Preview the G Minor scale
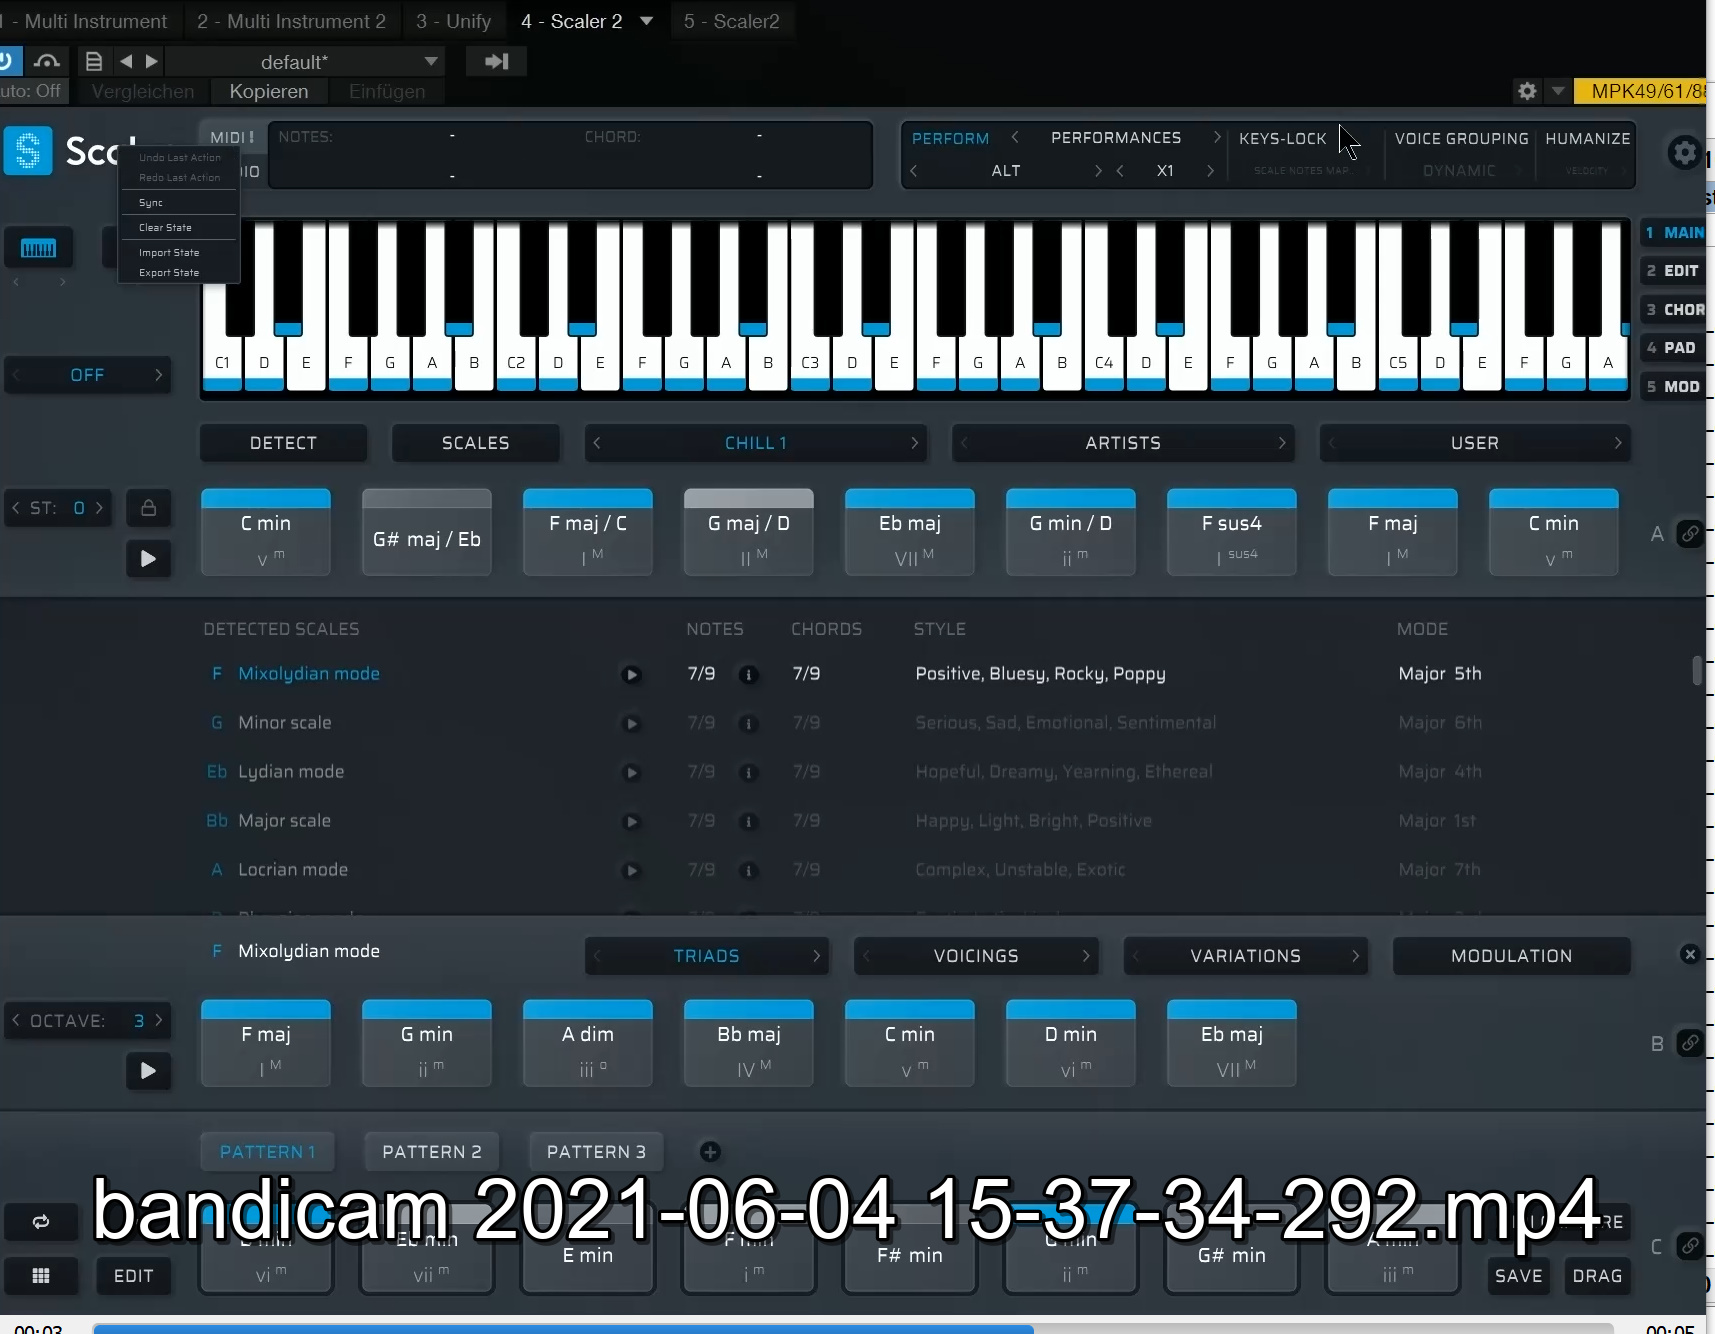 pyautogui.click(x=631, y=724)
